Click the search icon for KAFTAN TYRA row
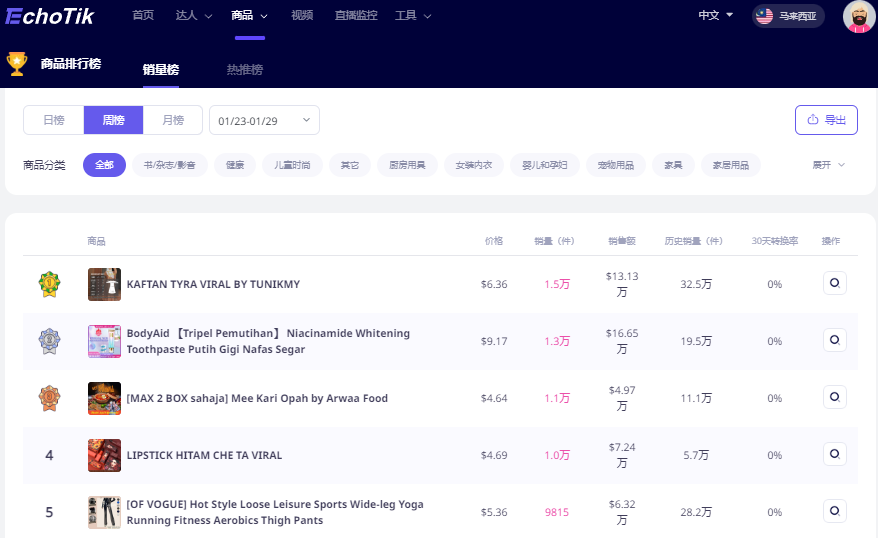The width and height of the screenshot is (878, 538). coord(834,283)
